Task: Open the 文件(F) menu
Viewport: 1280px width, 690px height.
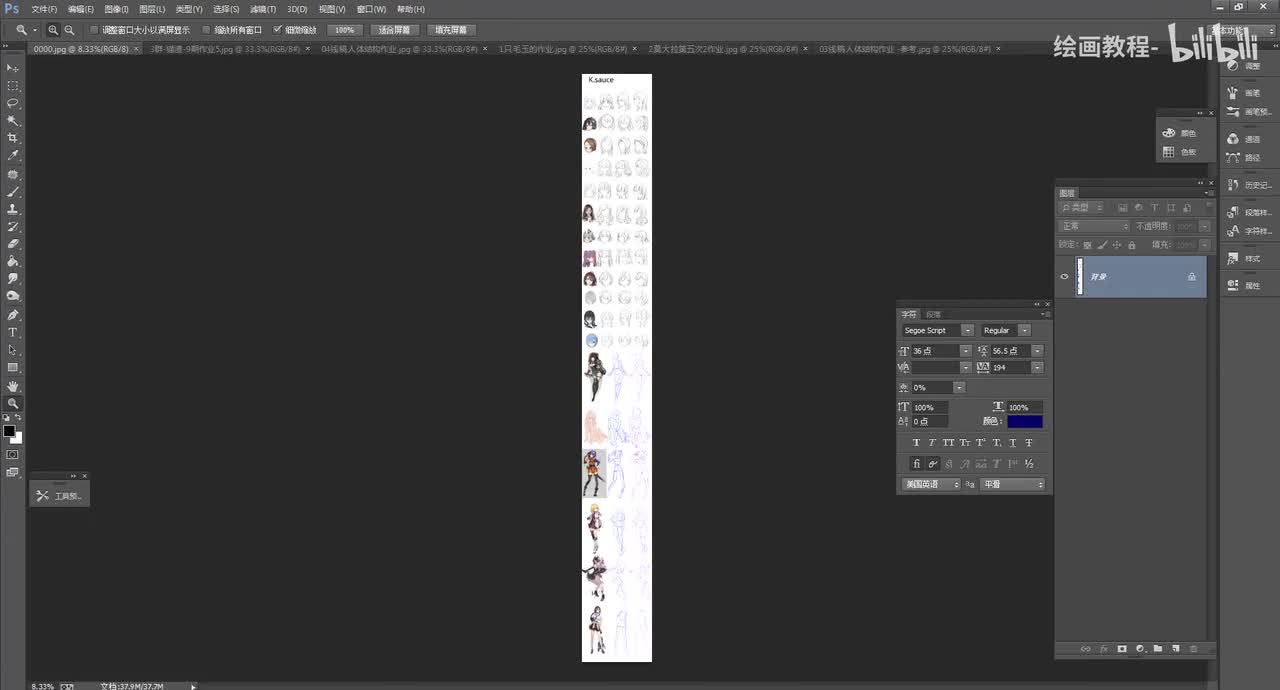Action: pos(44,9)
